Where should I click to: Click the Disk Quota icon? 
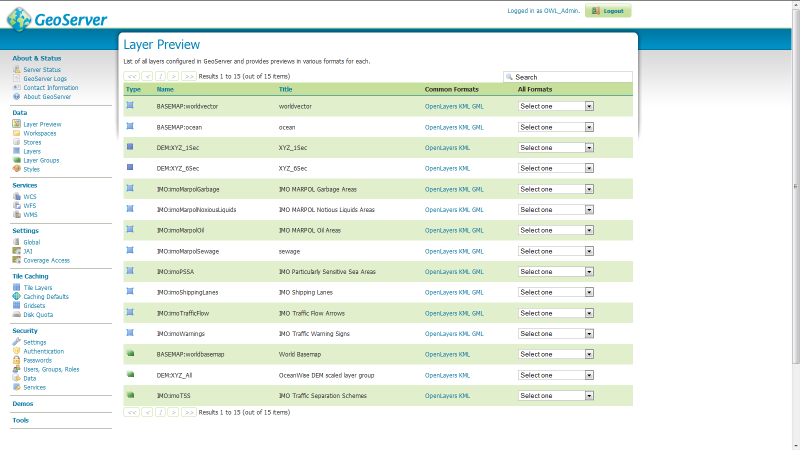(x=17, y=314)
